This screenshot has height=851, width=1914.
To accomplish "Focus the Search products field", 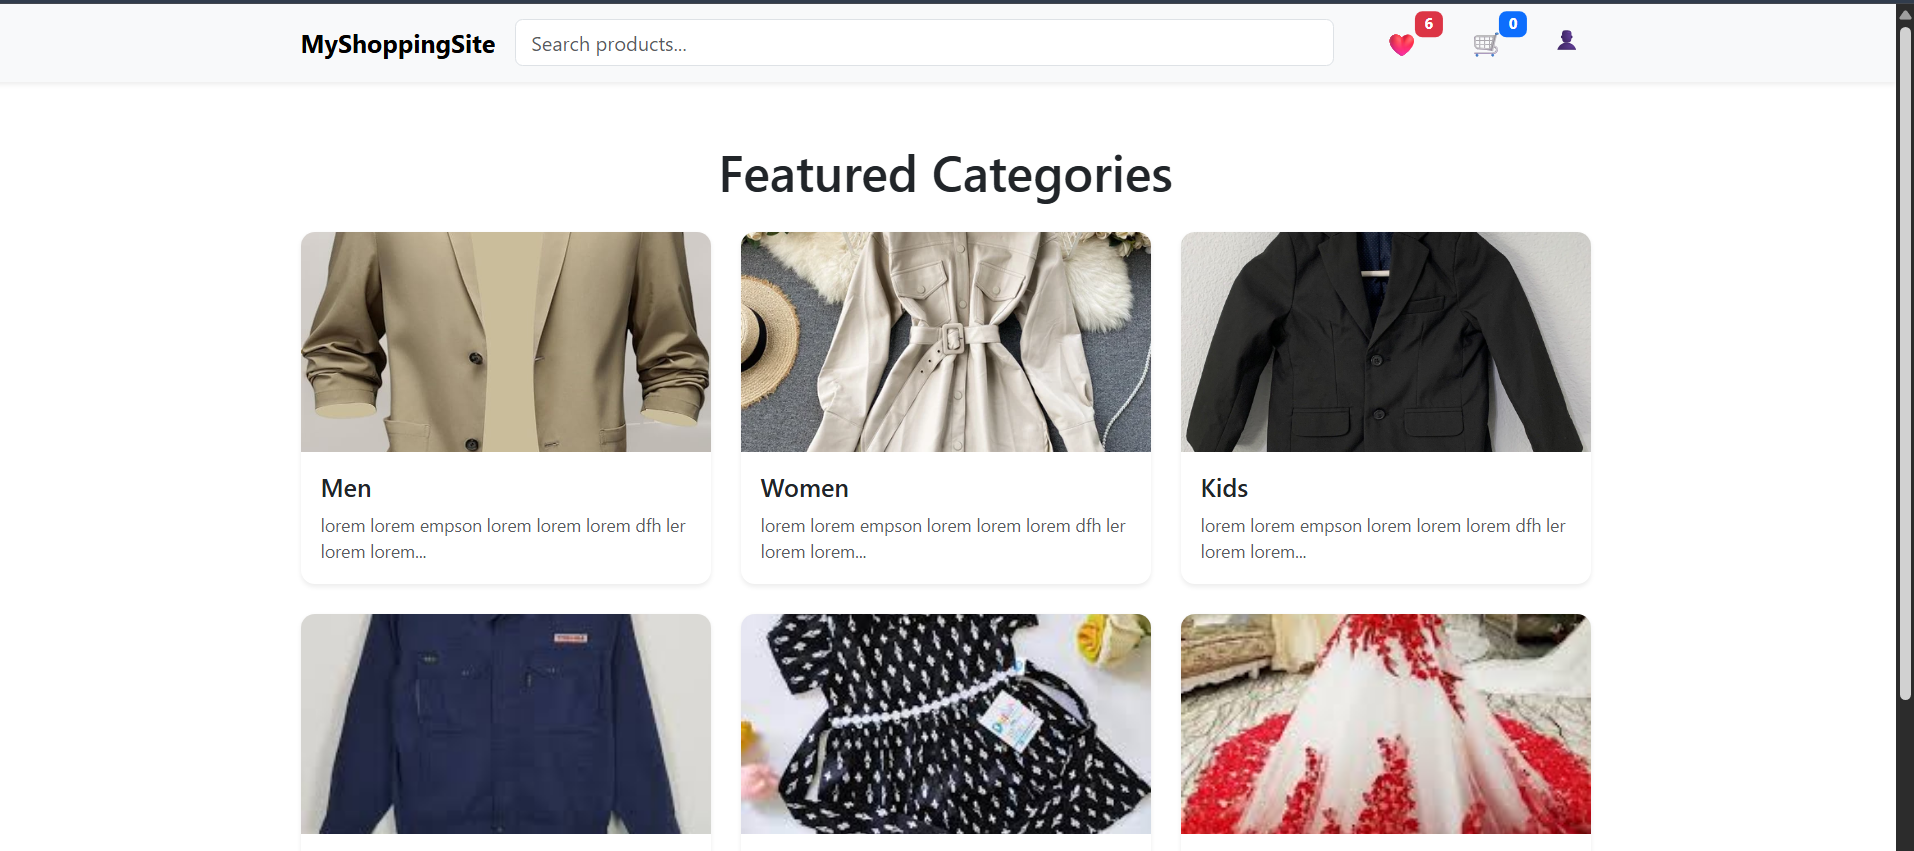I will pyautogui.click(x=923, y=44).
